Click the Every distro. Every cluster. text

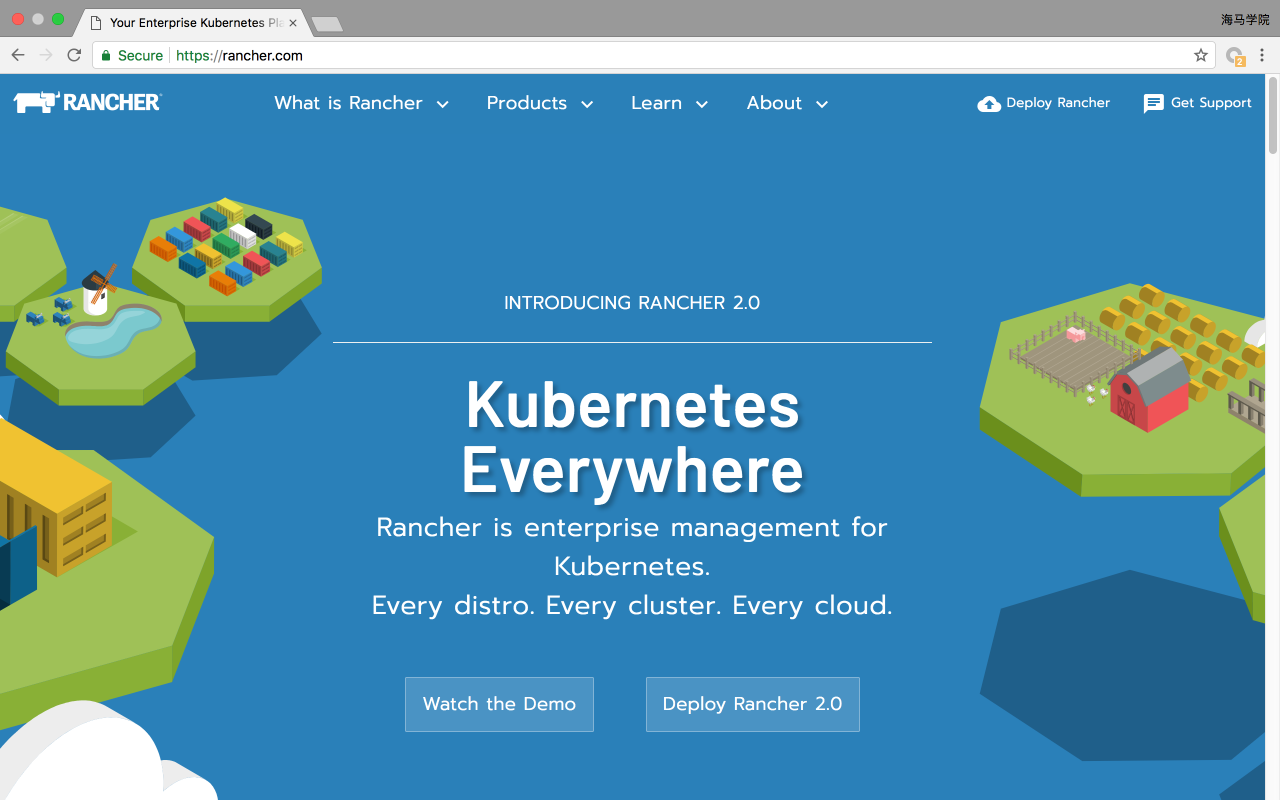632,605
